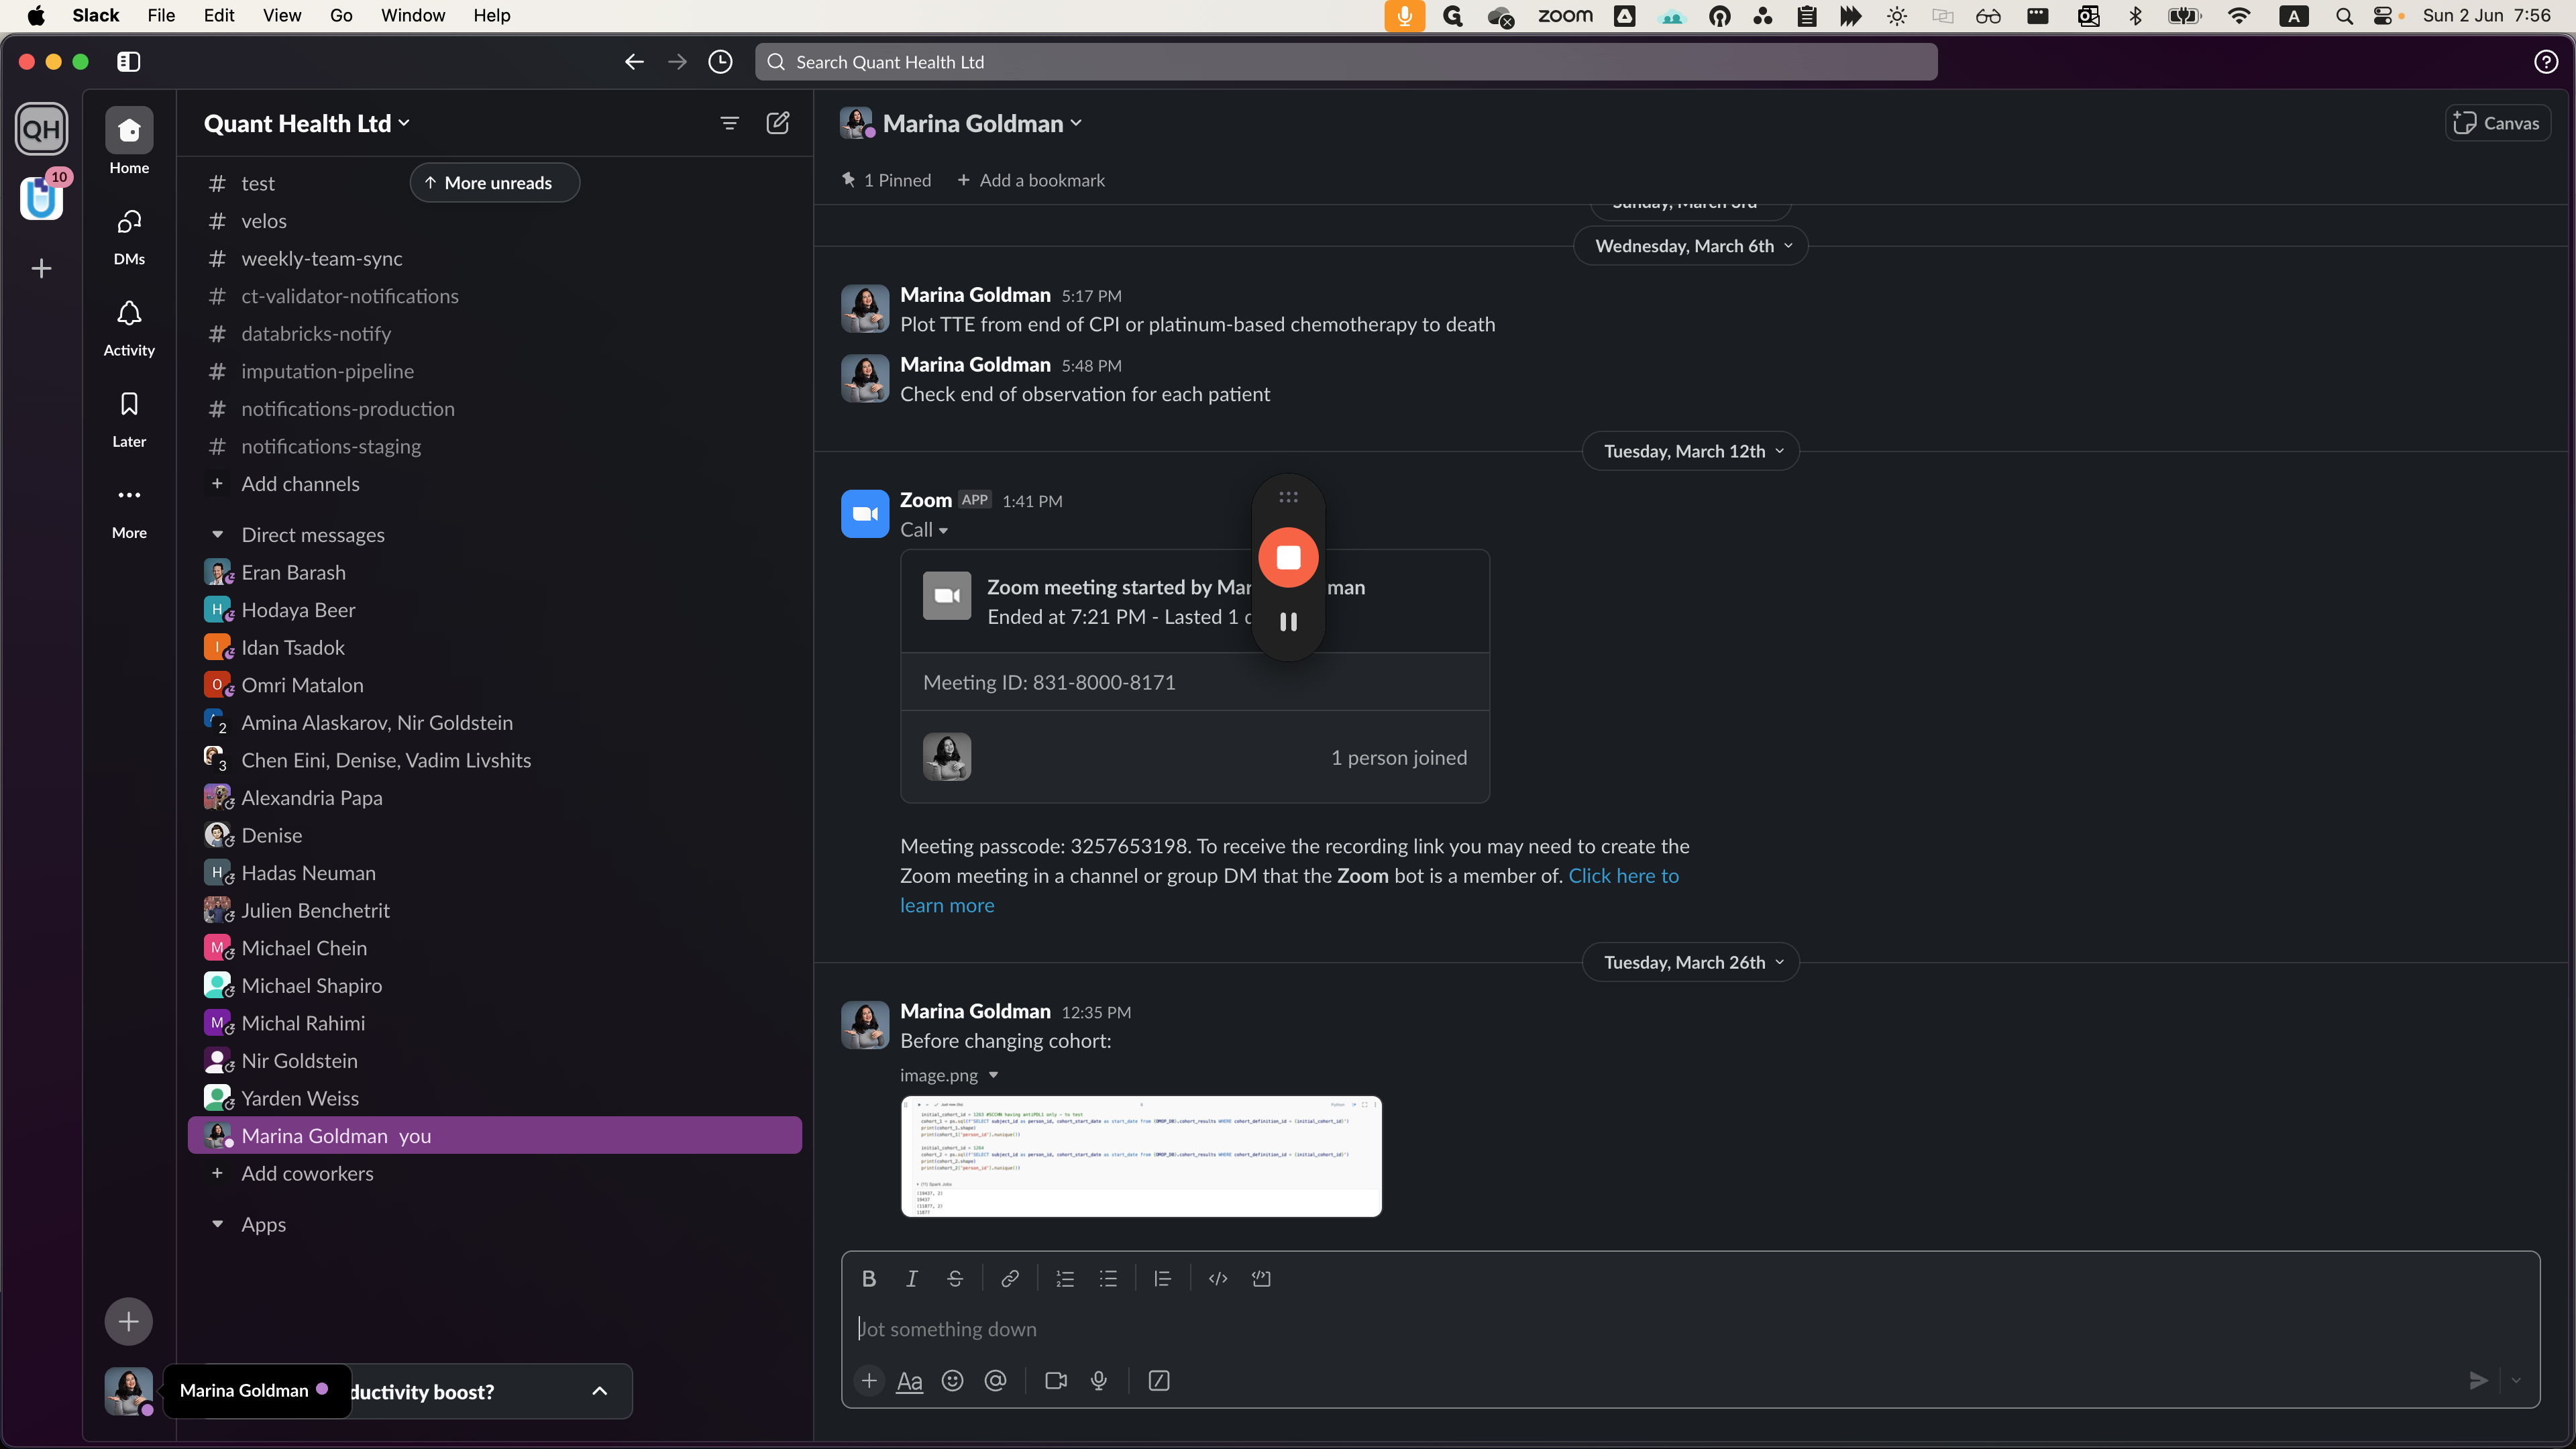
Task: Start a bulleted list in composer
Action: click(x=1108, y=1278)
